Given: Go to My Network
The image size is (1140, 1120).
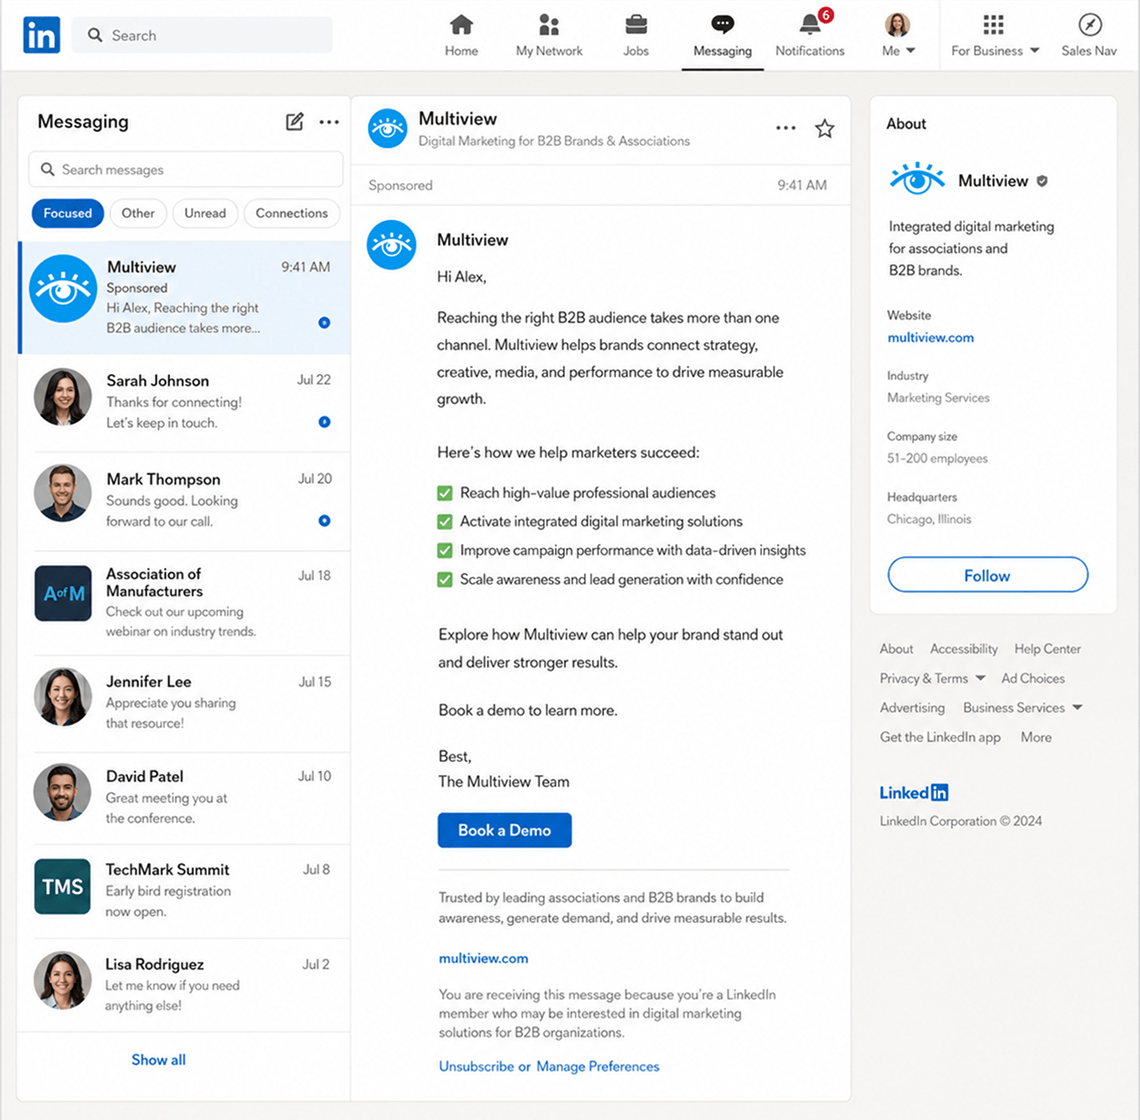Looking at the screenshot, I should pos(549,35).
